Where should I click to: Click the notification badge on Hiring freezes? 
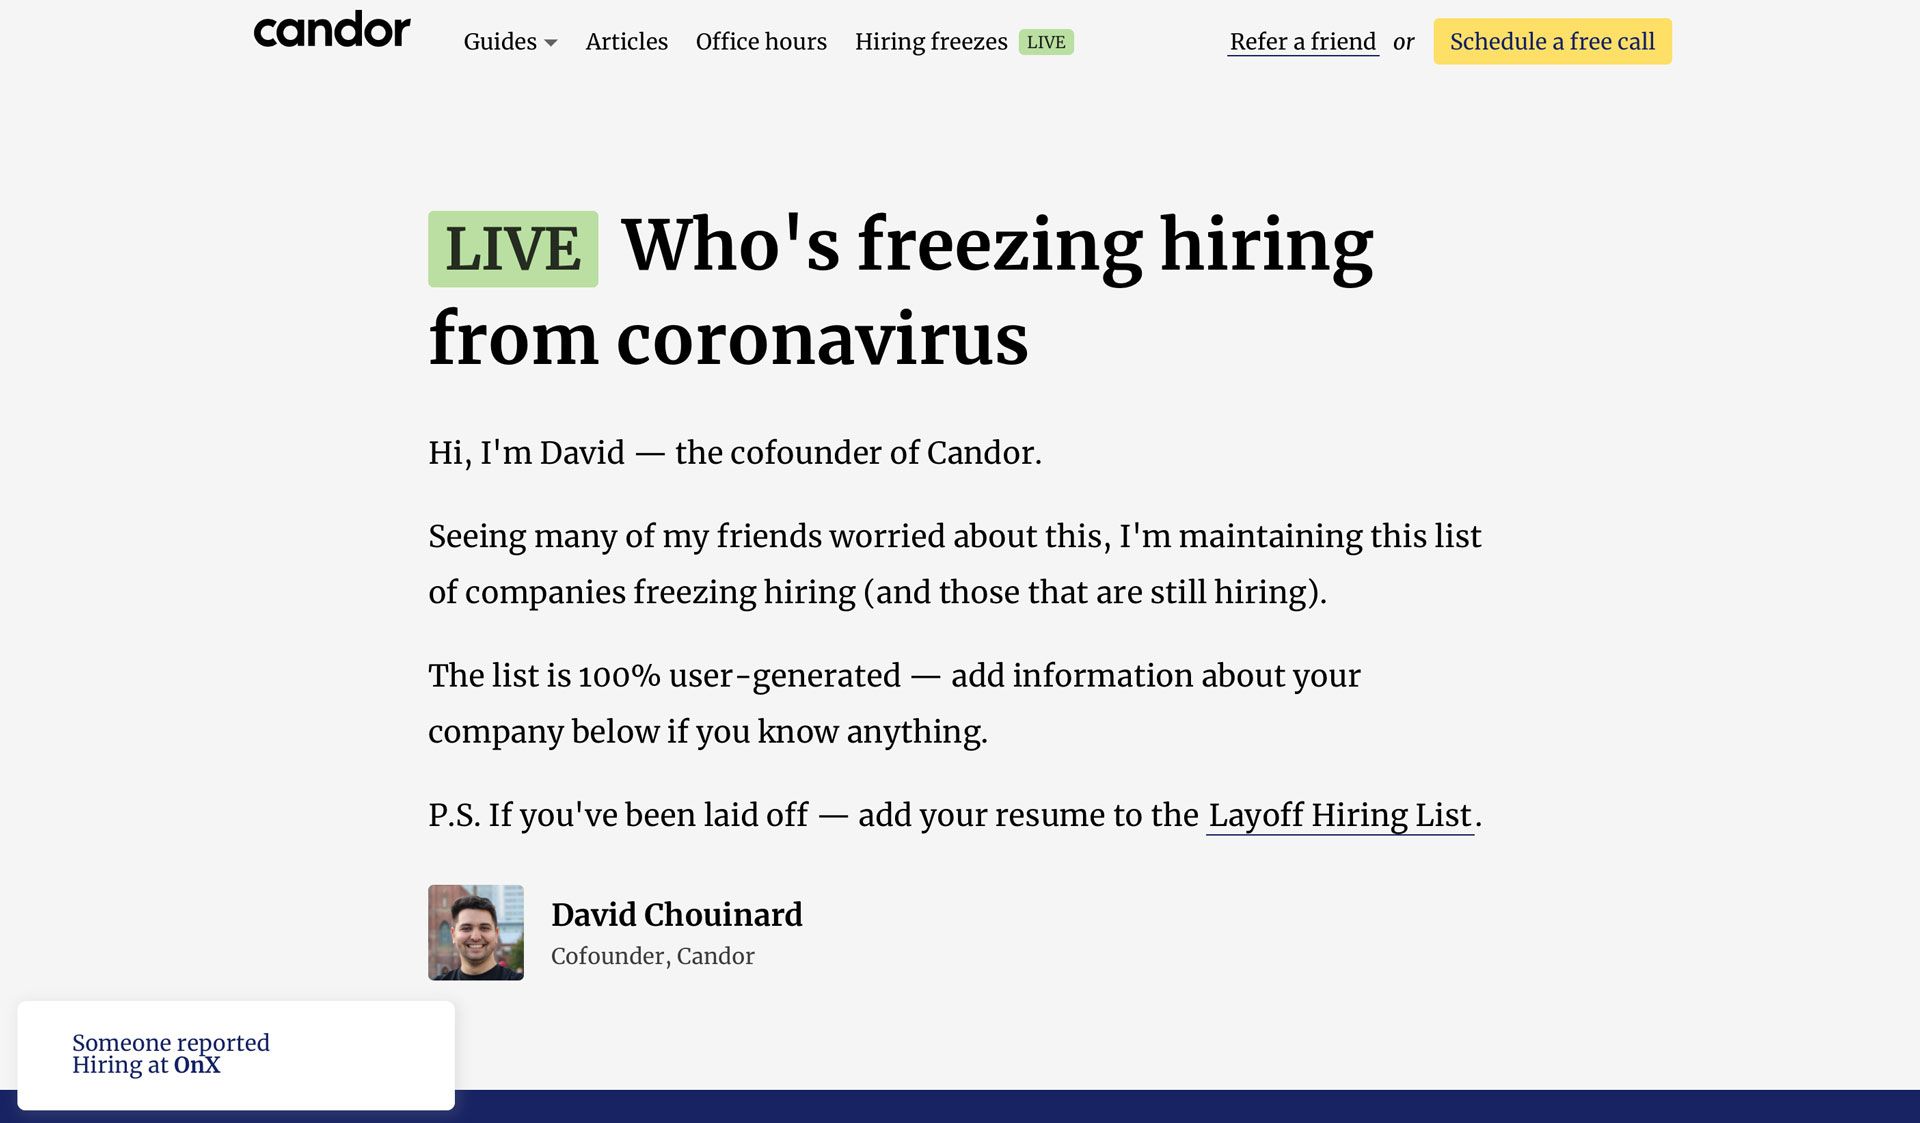pyautogui.click(x=1046, y=41)
